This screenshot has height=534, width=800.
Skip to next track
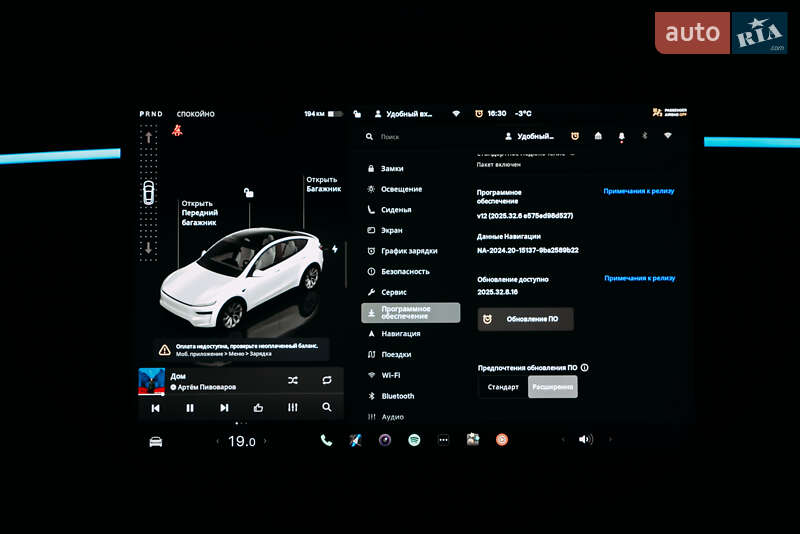pyautogui.click(x=224, y=408)
